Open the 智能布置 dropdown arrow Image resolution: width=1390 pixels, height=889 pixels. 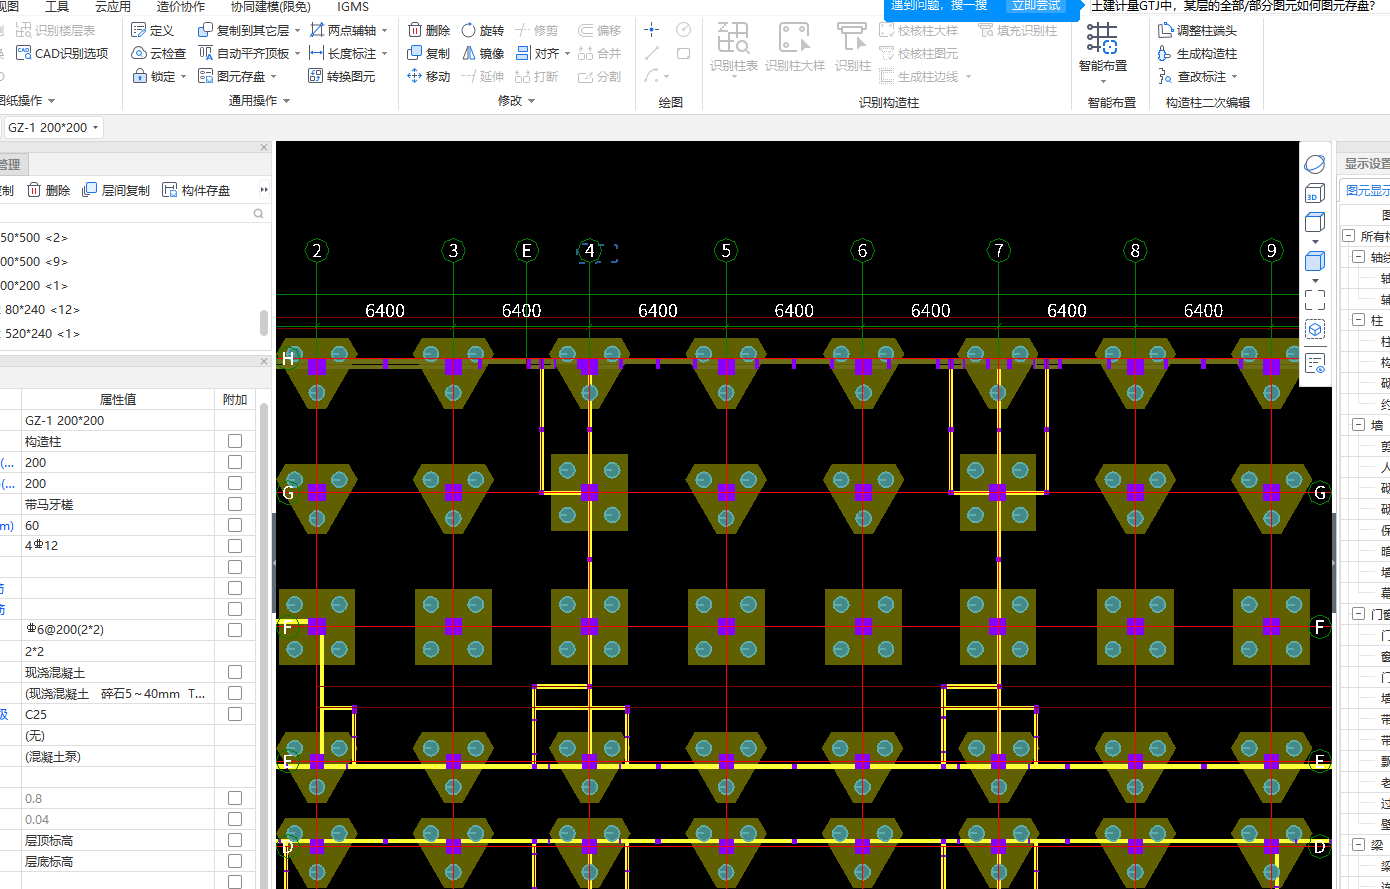click(1102, 81)
